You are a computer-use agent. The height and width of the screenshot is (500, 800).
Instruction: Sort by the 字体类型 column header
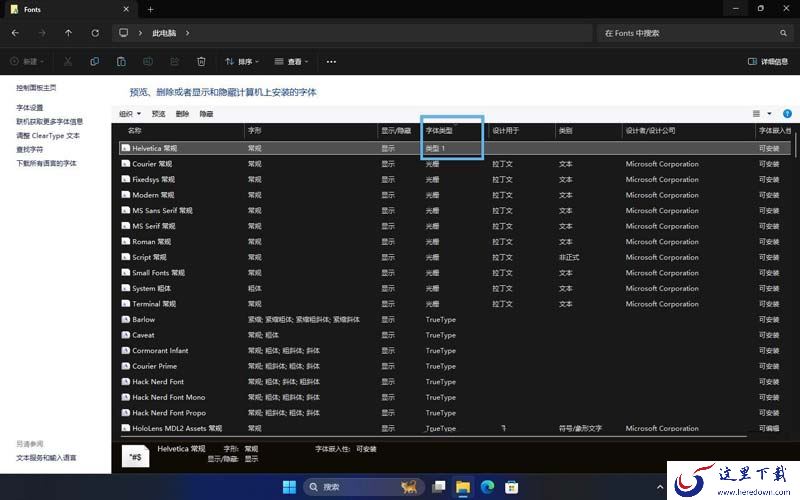439,131
